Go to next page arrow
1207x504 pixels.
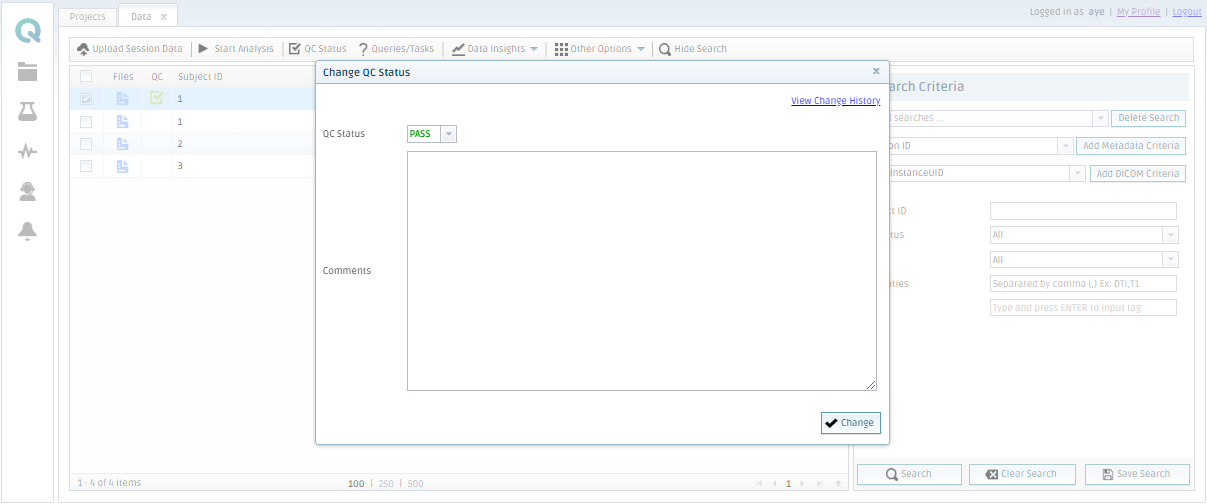point(802,484)
